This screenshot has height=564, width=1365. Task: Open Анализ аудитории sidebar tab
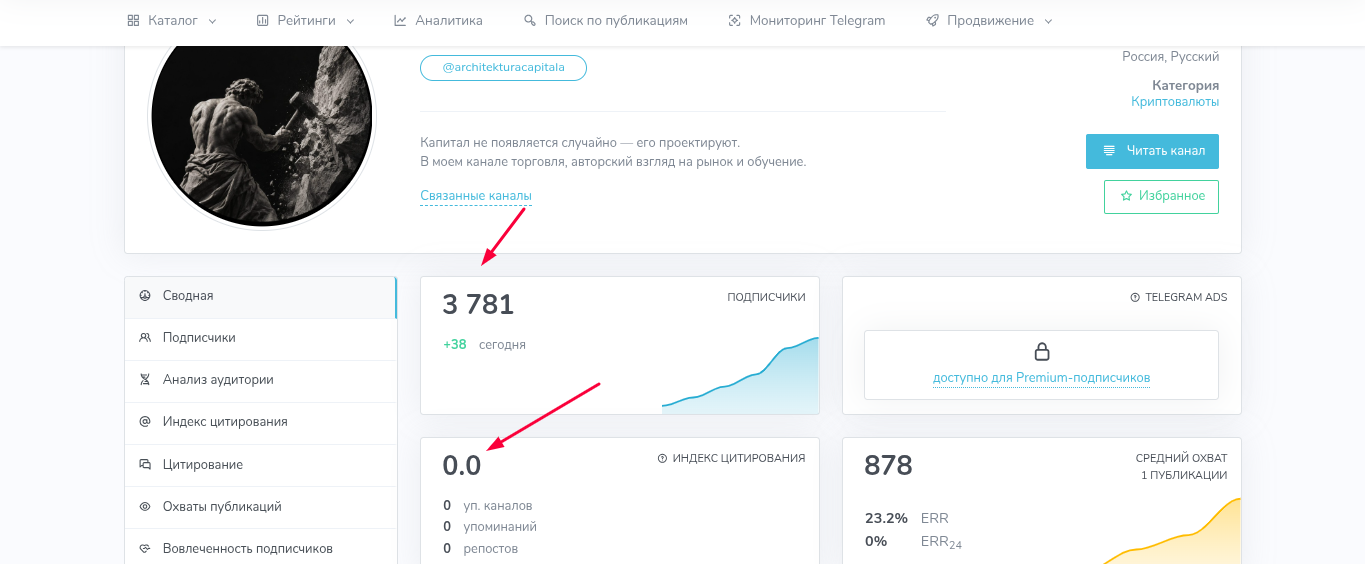[x=260, y=380]
